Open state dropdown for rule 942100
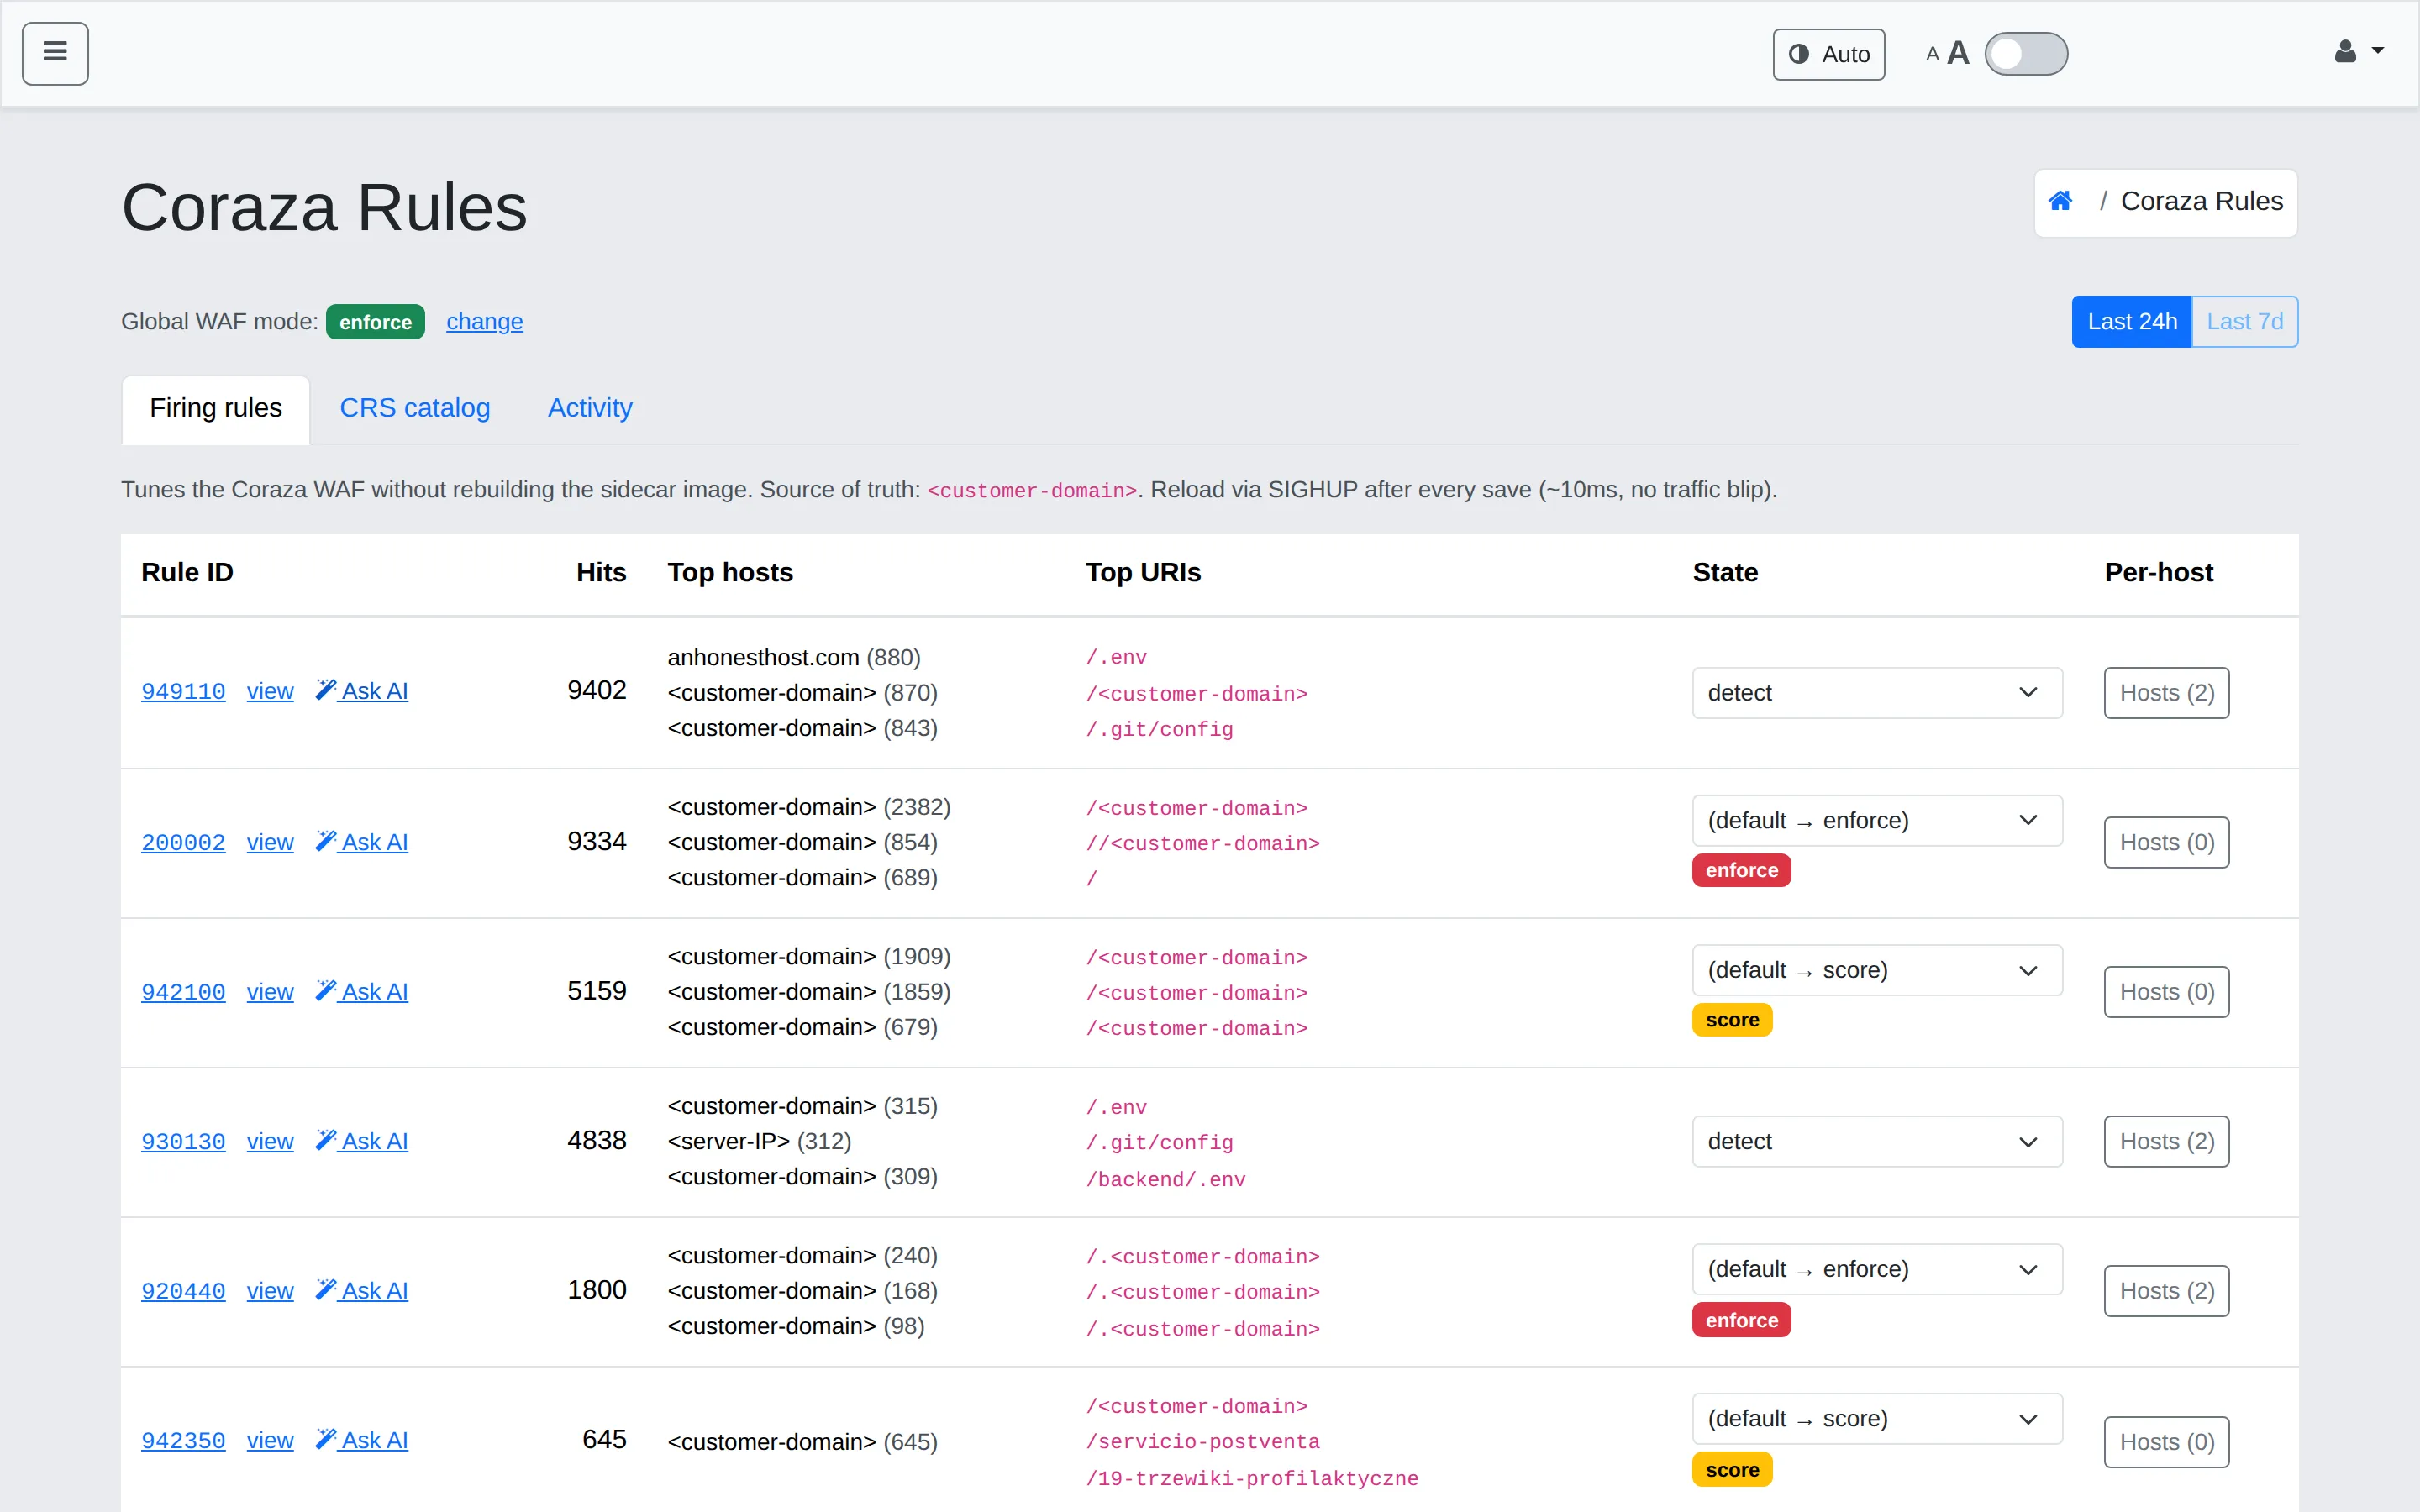The image size is (2420, 1512). point(1877,970)
